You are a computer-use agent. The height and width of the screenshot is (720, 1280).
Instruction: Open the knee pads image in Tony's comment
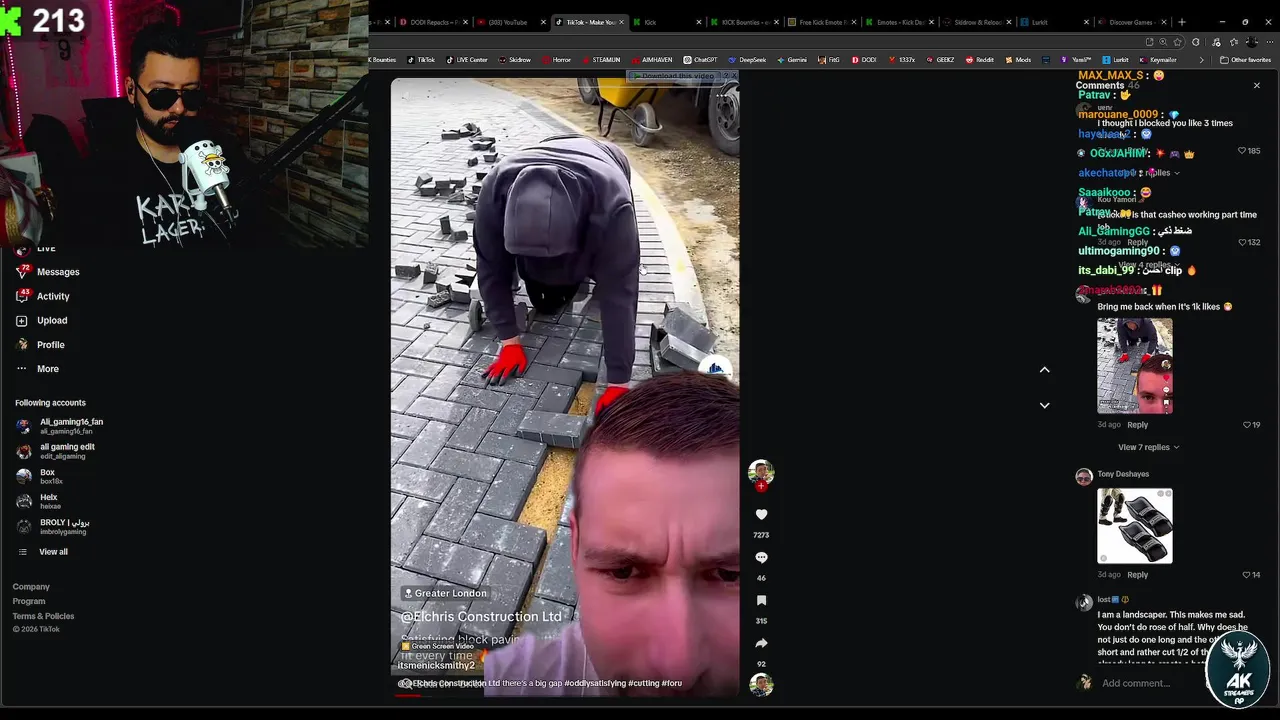coord(1134,526)
